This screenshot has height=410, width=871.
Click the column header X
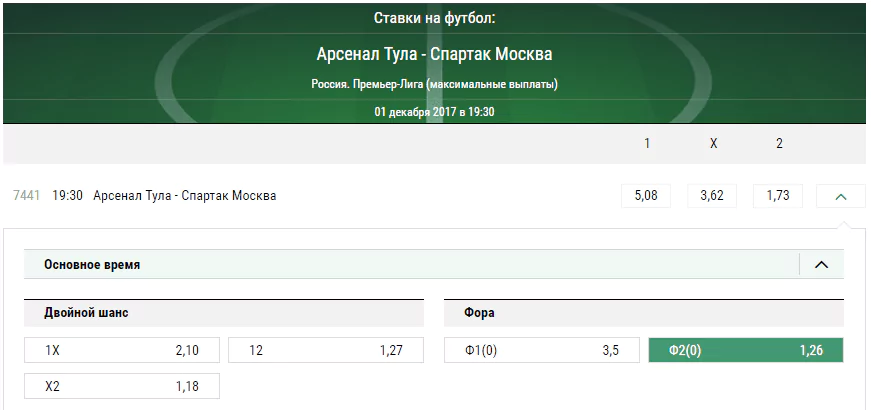coord(713,144)
